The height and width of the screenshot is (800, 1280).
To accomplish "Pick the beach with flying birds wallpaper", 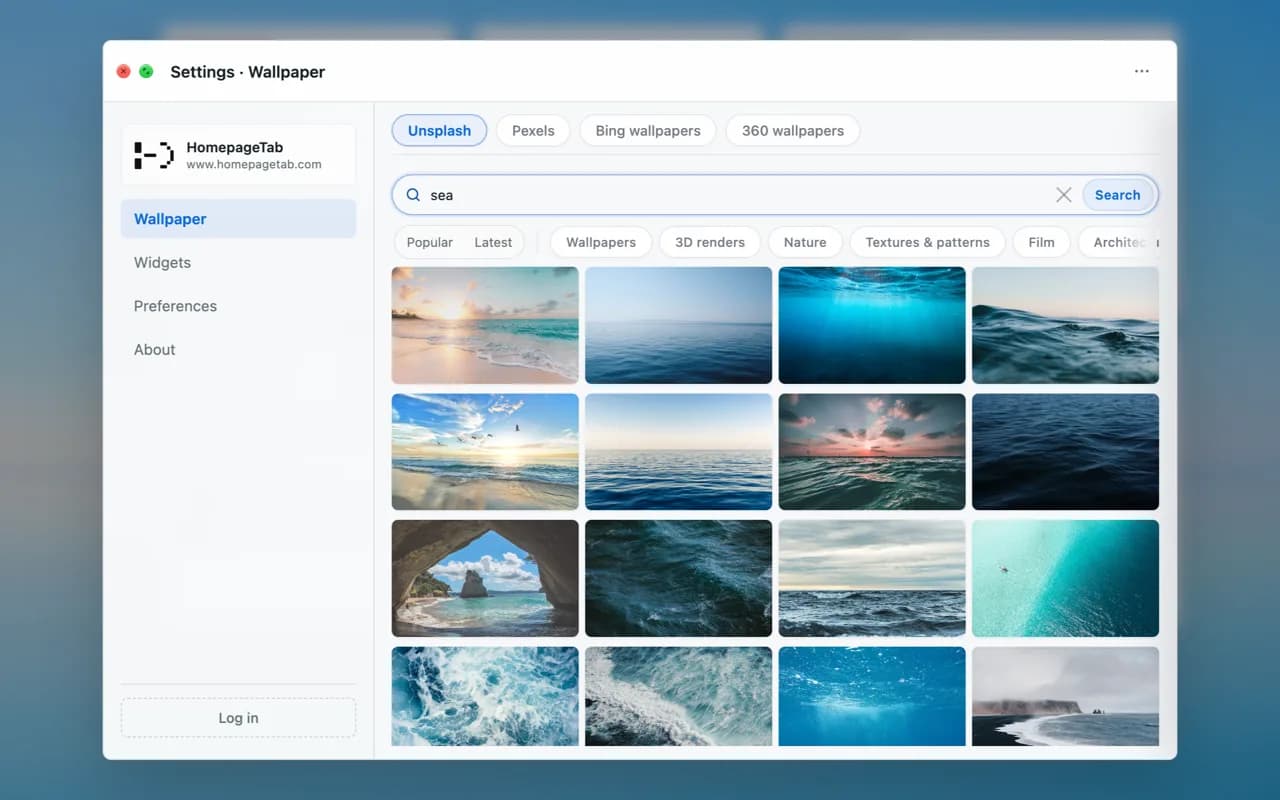I will (485, 452).
